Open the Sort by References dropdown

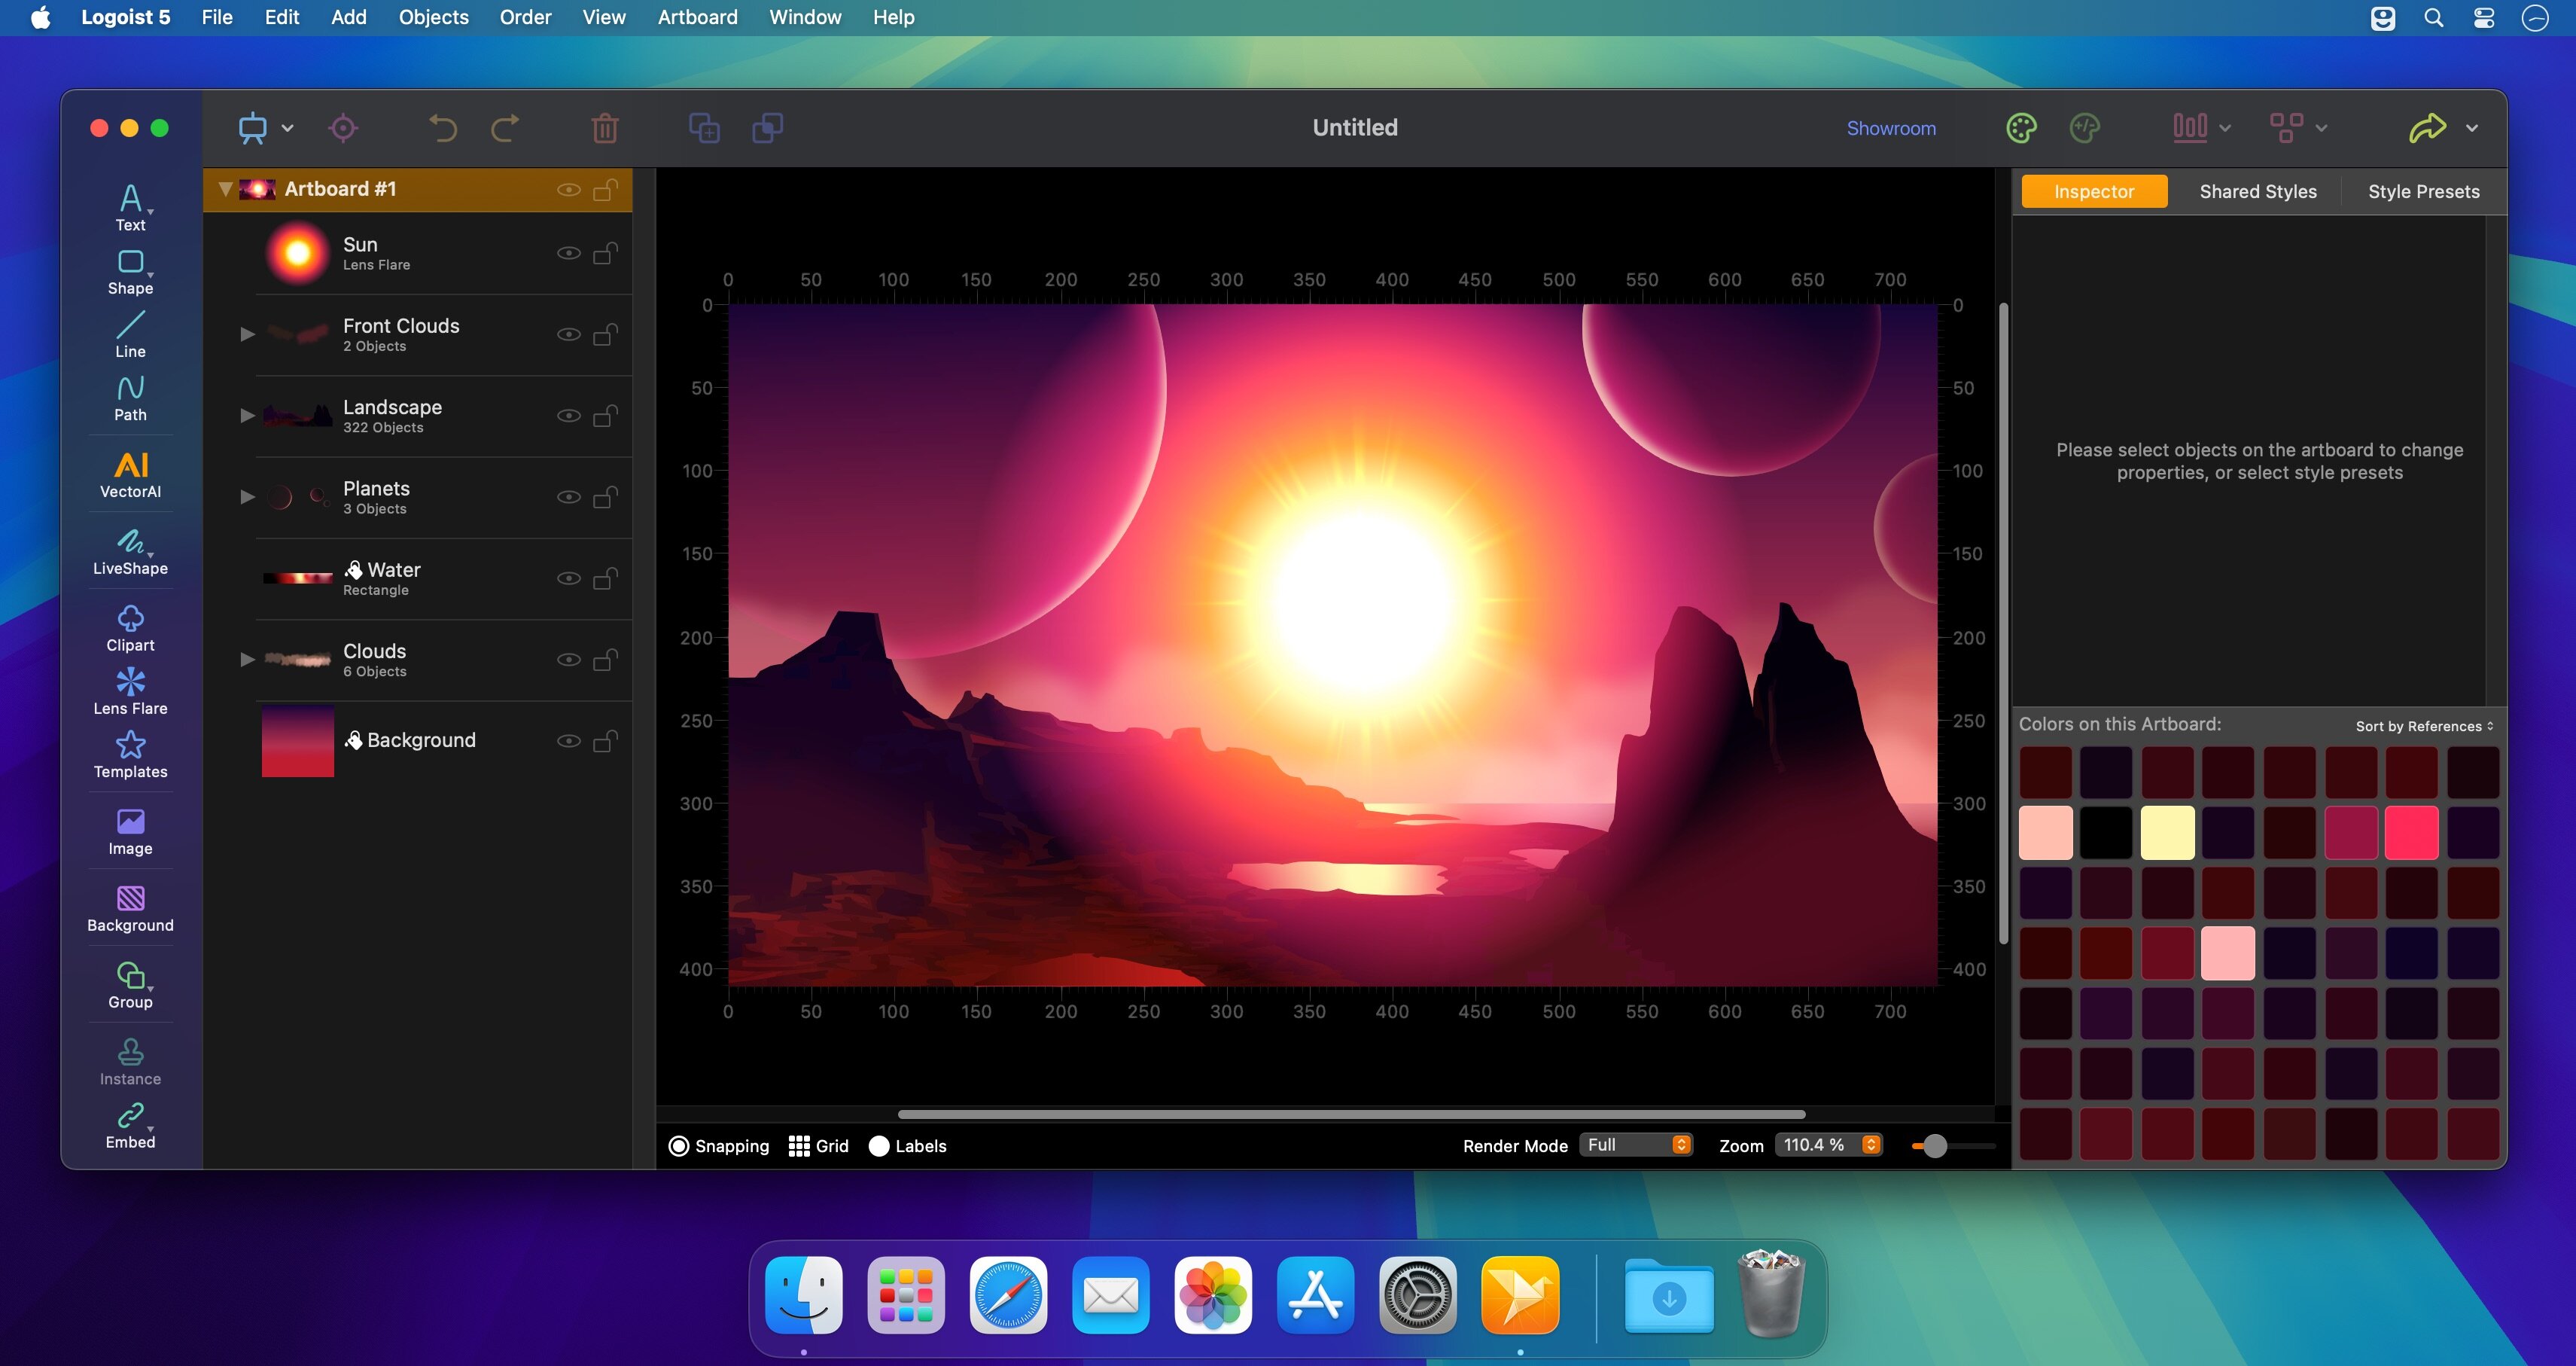point(2423,726)
